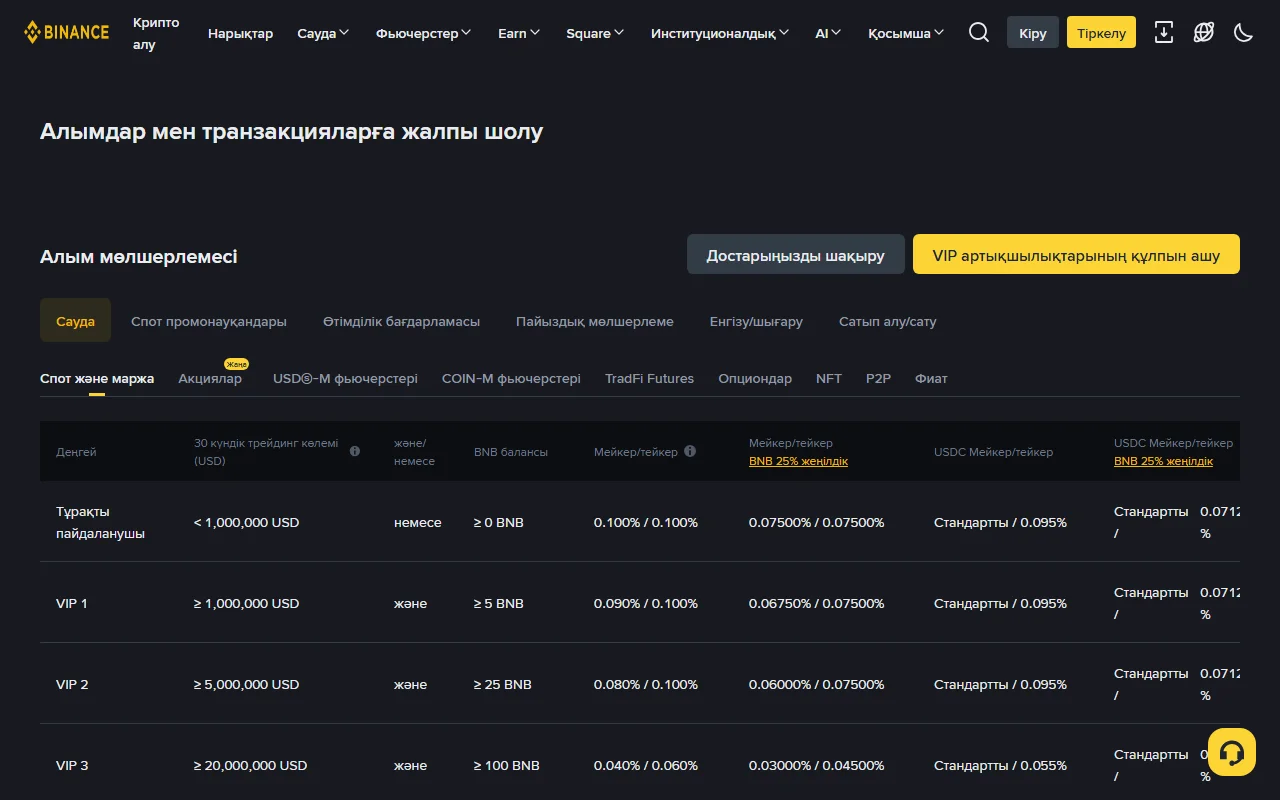Toggle dark mode moon icon
This screenshot has width=1280, height=800.
coord(1244,32)
